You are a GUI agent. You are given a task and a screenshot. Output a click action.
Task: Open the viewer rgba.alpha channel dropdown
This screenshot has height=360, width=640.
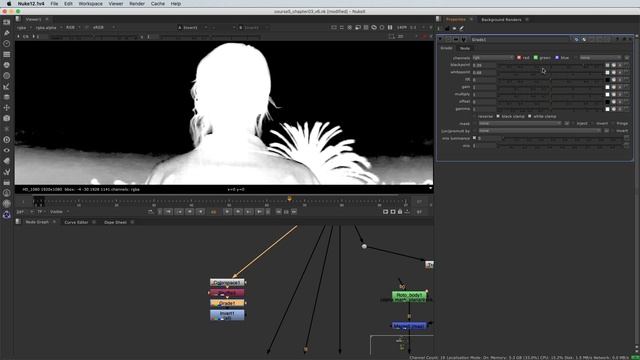[49, 27]
